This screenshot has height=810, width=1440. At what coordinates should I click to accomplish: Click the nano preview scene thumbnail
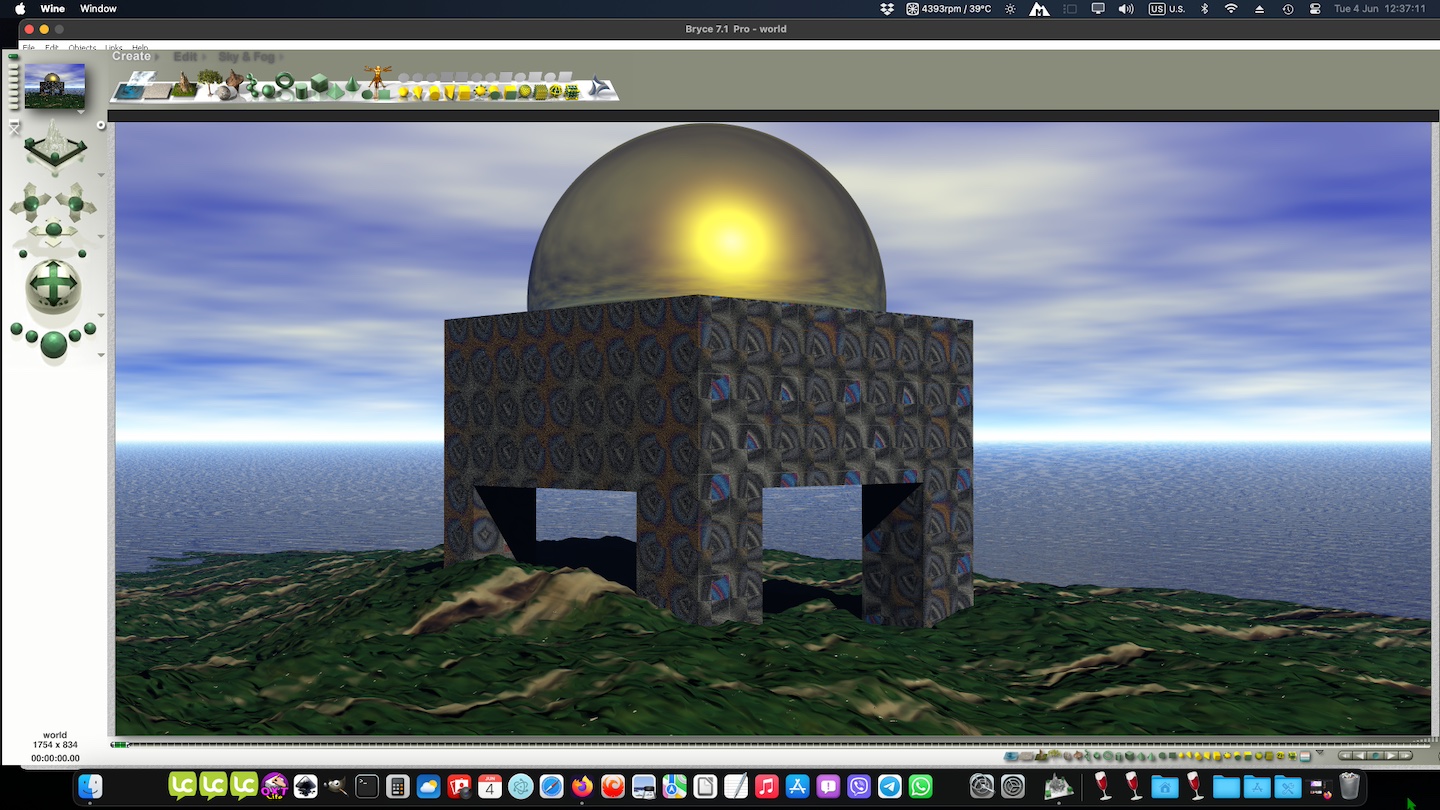pyautogui.click(x=55, y=86)
